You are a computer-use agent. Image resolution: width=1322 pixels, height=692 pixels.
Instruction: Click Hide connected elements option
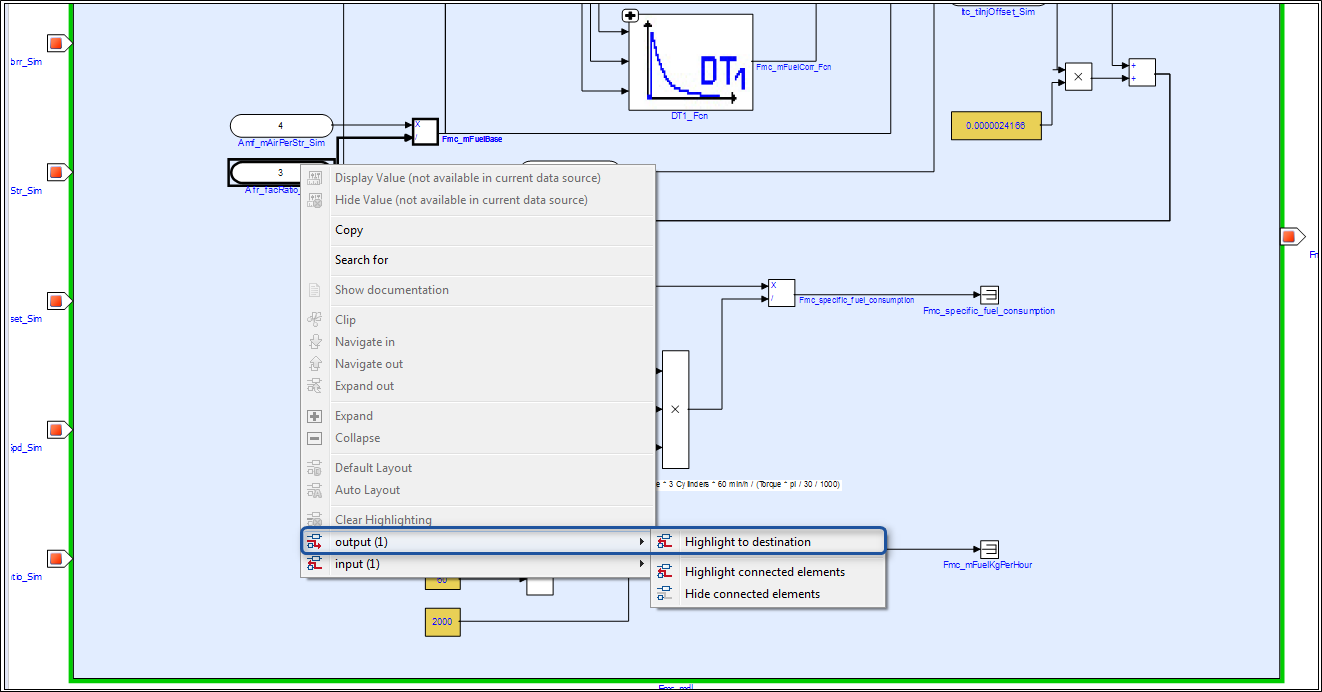click(x=752, y=594)
